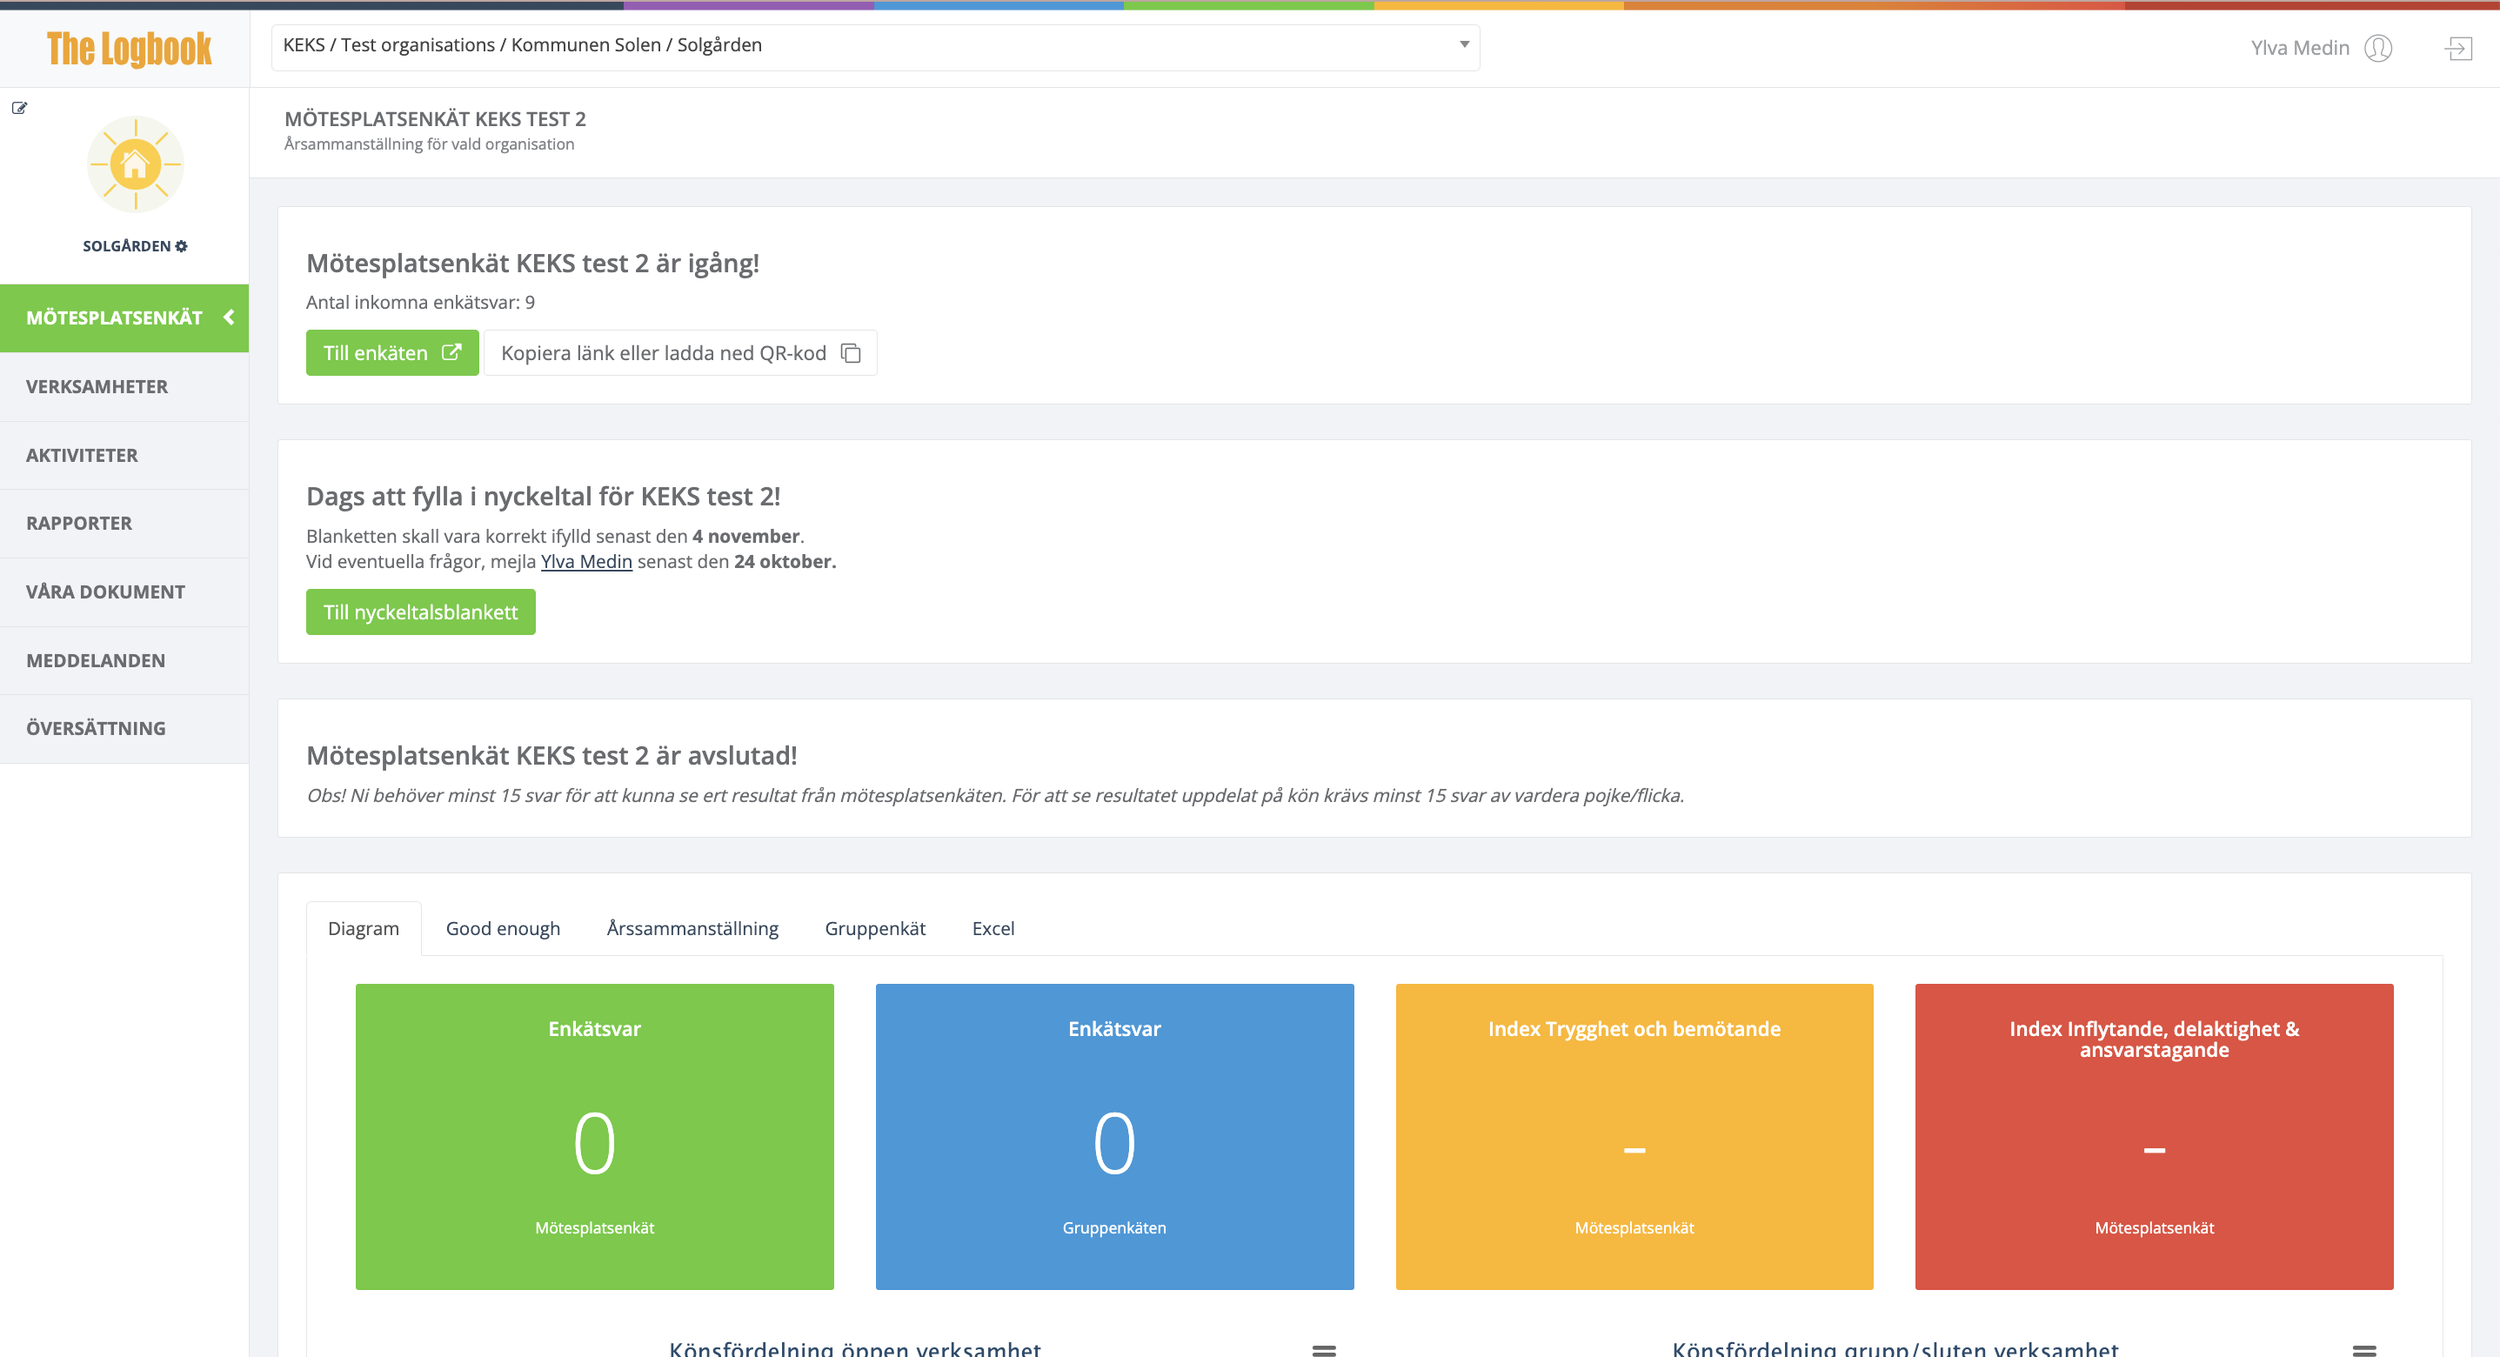The width and height of the screenshot is (2500, 1357).
Task: Switch to the Good enough tab
Action: coord(503,928)
